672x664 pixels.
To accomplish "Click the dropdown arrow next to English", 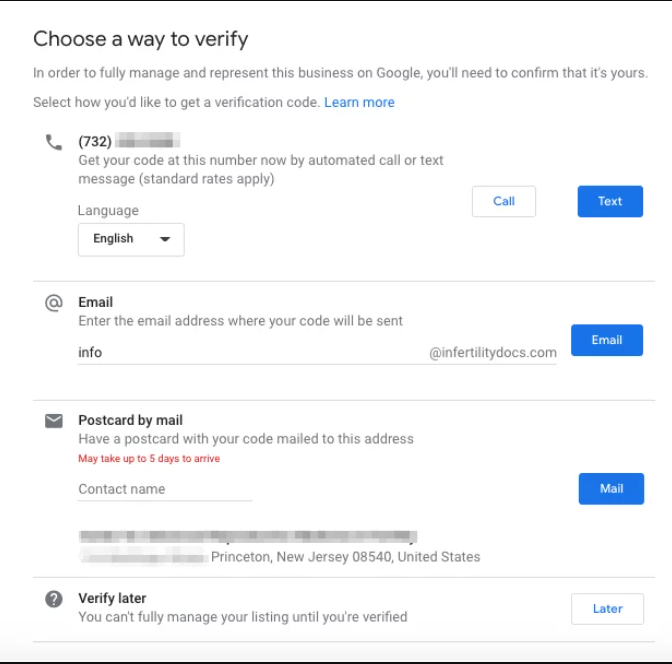I will pyautogui.click(x=165, y=239).
